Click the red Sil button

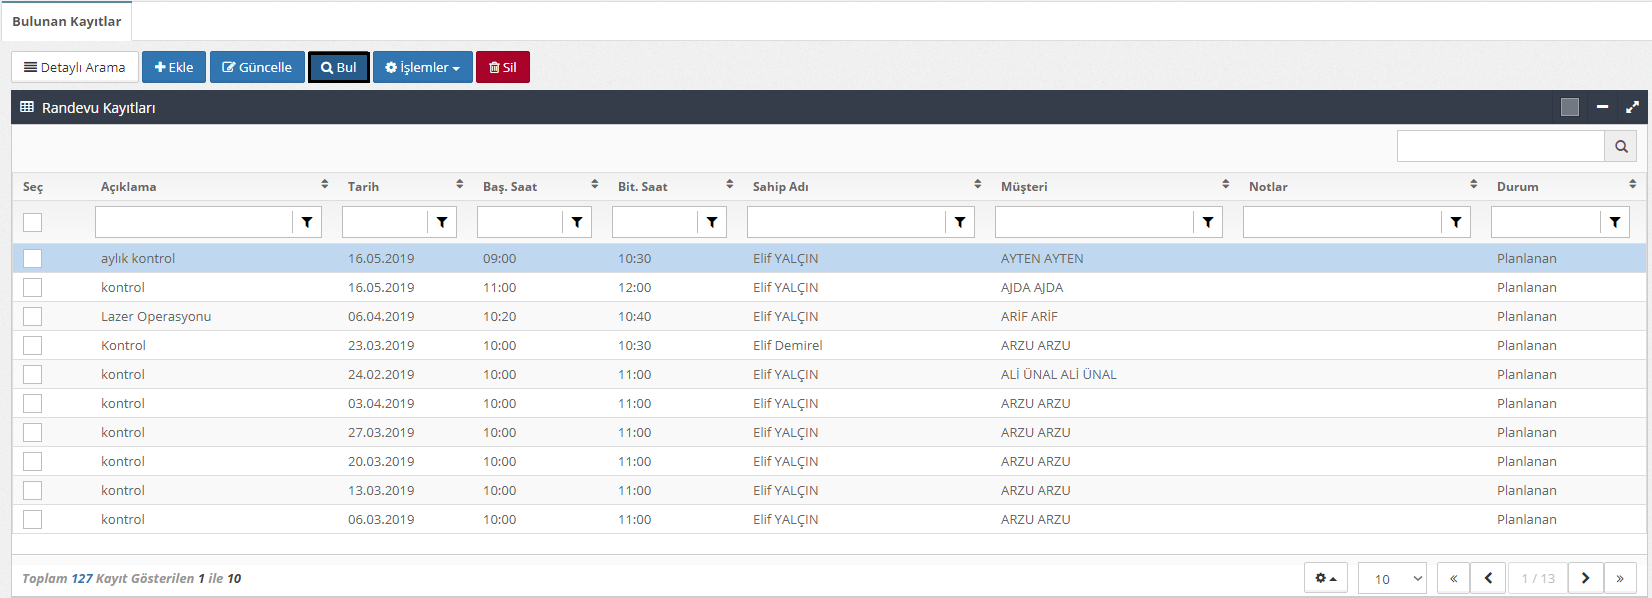(x=502, y=67)
